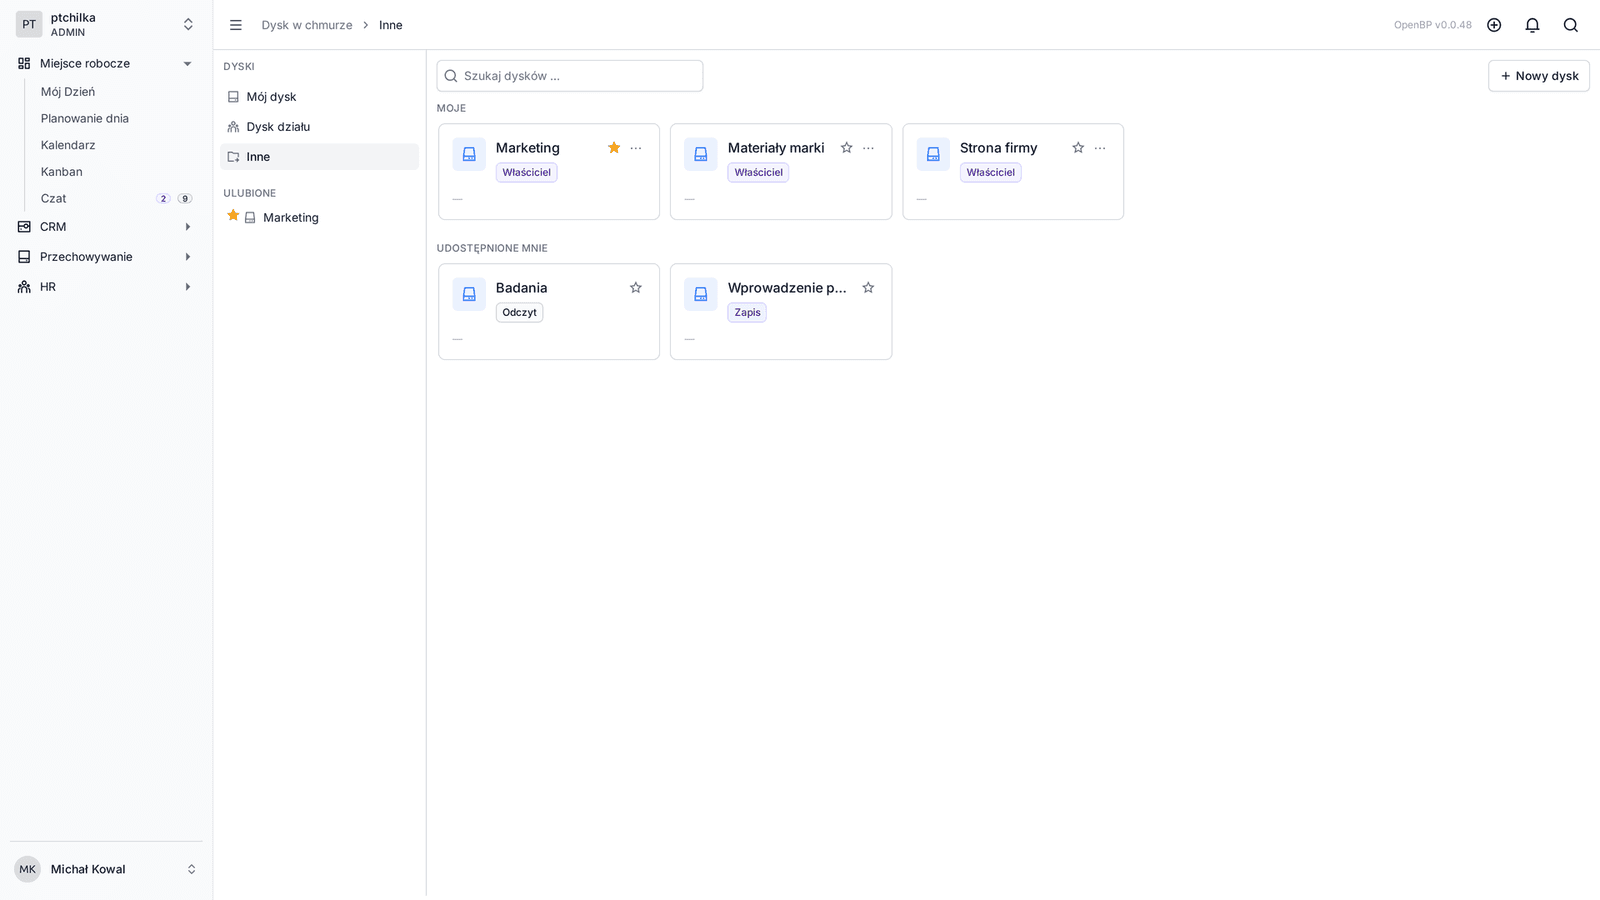Favorite the Materiały marki disk
The width and height of the screenshot is (1600, 900).
click(846, 148)
